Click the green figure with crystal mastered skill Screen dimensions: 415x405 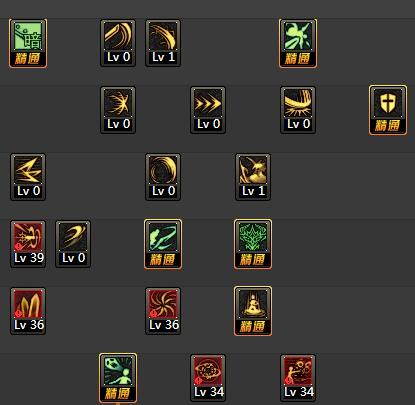[x=118, y=378]
